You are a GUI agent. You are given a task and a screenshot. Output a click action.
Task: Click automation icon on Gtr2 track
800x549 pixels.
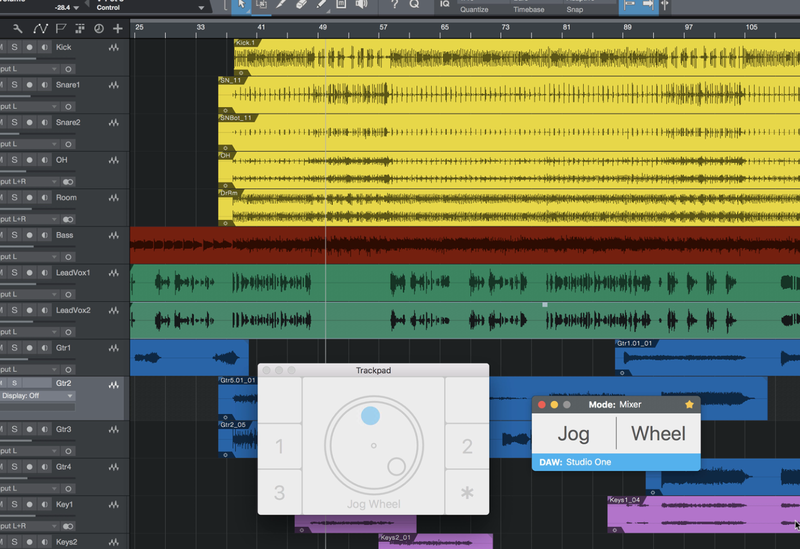114,385
